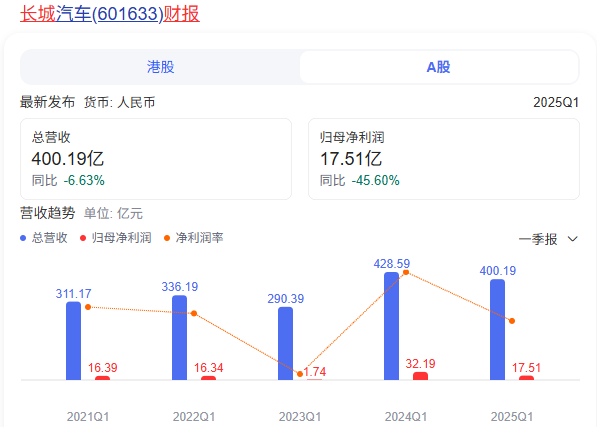Click the 2023Q1 net margin data point
Image resolution: width=597 pixels, height=427 pixels.
click(300, 374)
